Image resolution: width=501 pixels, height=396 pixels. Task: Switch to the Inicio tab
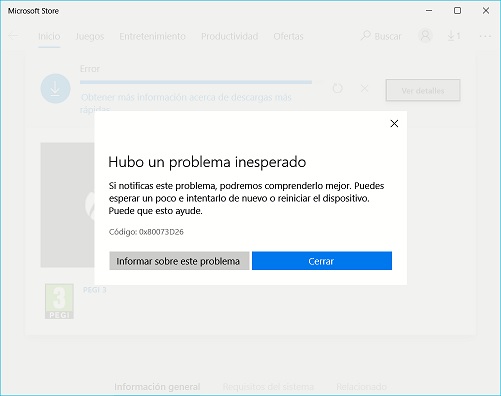(49, 36)
